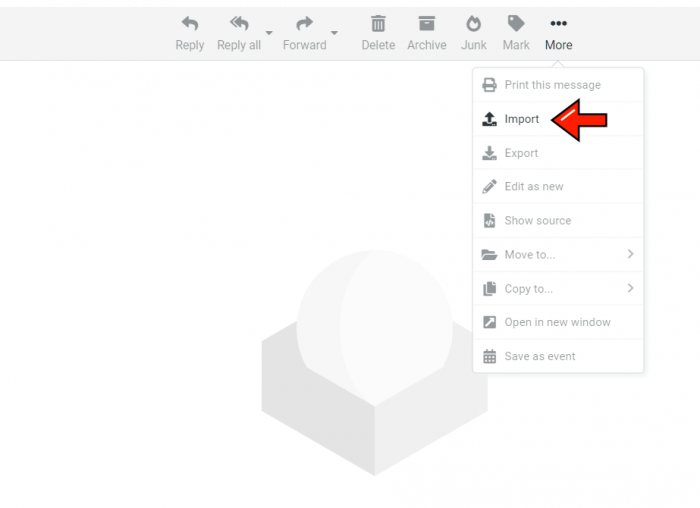Open the Forward options dropdown arrow
Screen dimensions: 700x508
pyautogui.click(x=334, y=33)
